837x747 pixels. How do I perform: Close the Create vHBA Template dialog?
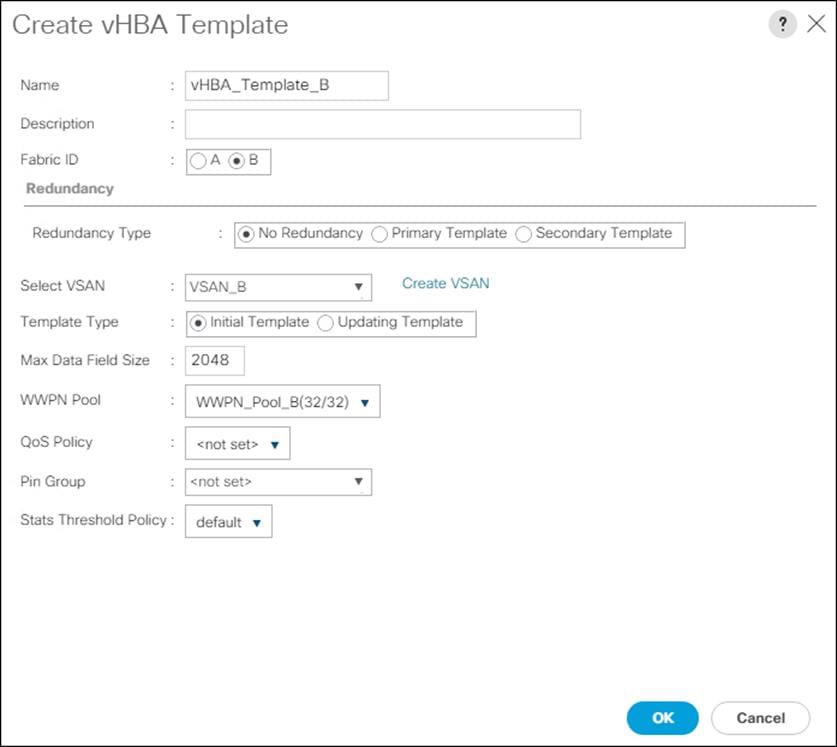click(816, 24)
